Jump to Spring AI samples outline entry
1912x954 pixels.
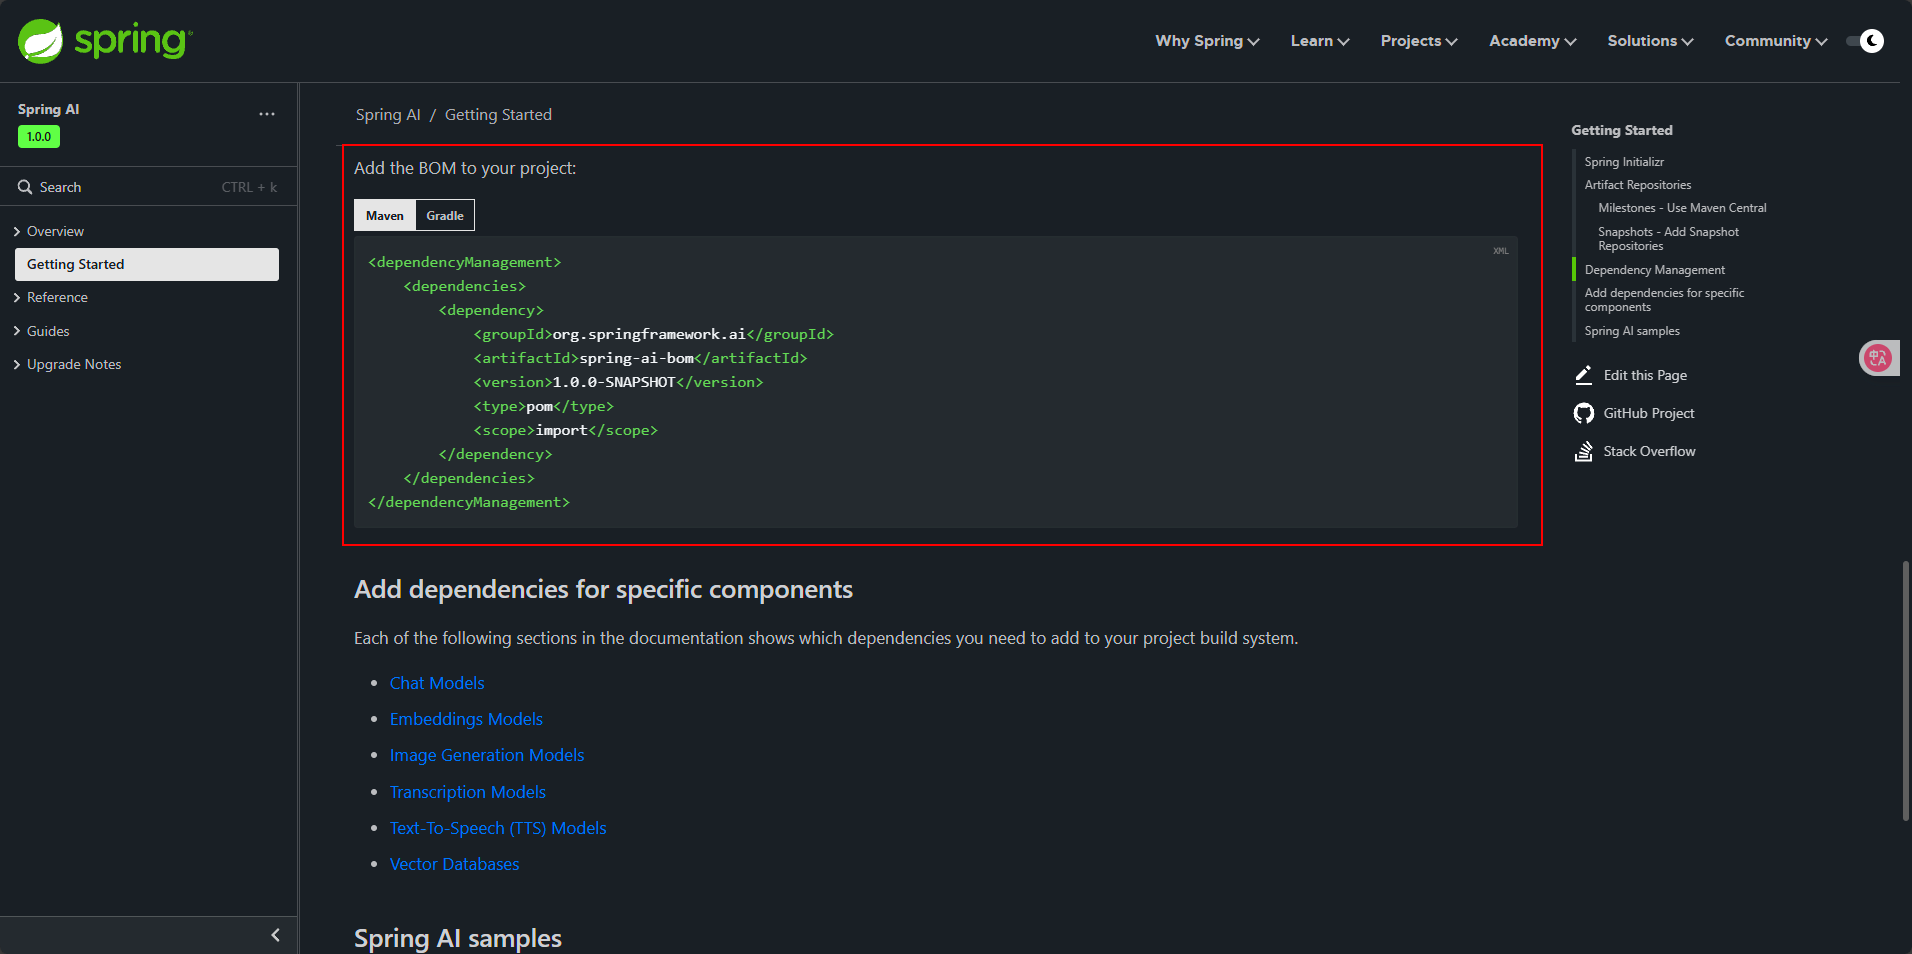point(1632,331)
